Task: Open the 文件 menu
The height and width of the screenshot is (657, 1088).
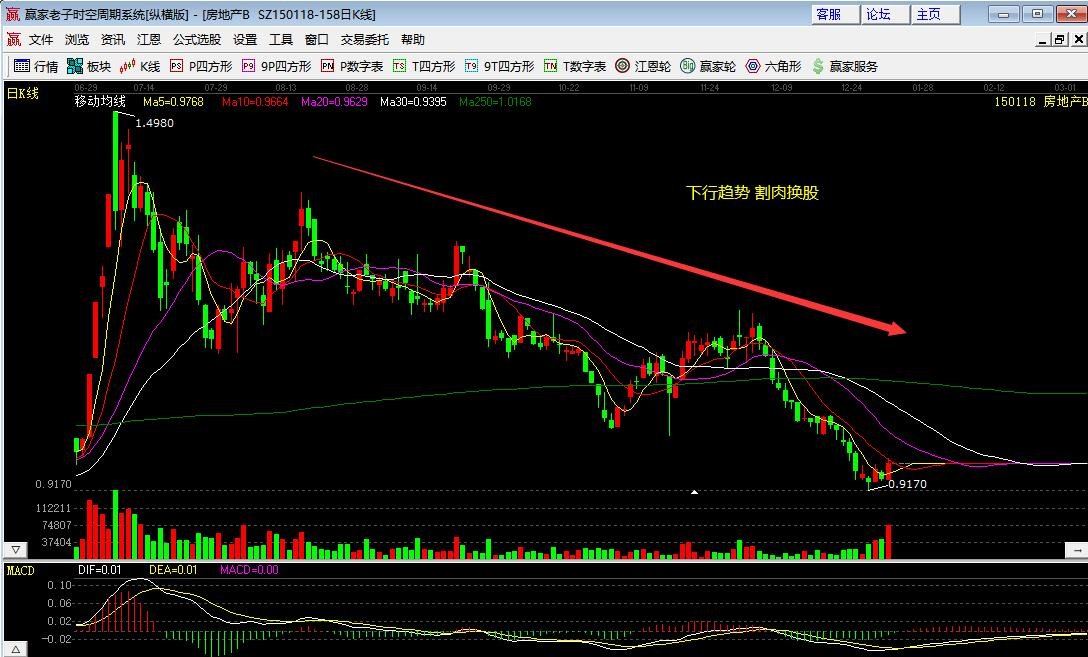Action: point(42,40)
